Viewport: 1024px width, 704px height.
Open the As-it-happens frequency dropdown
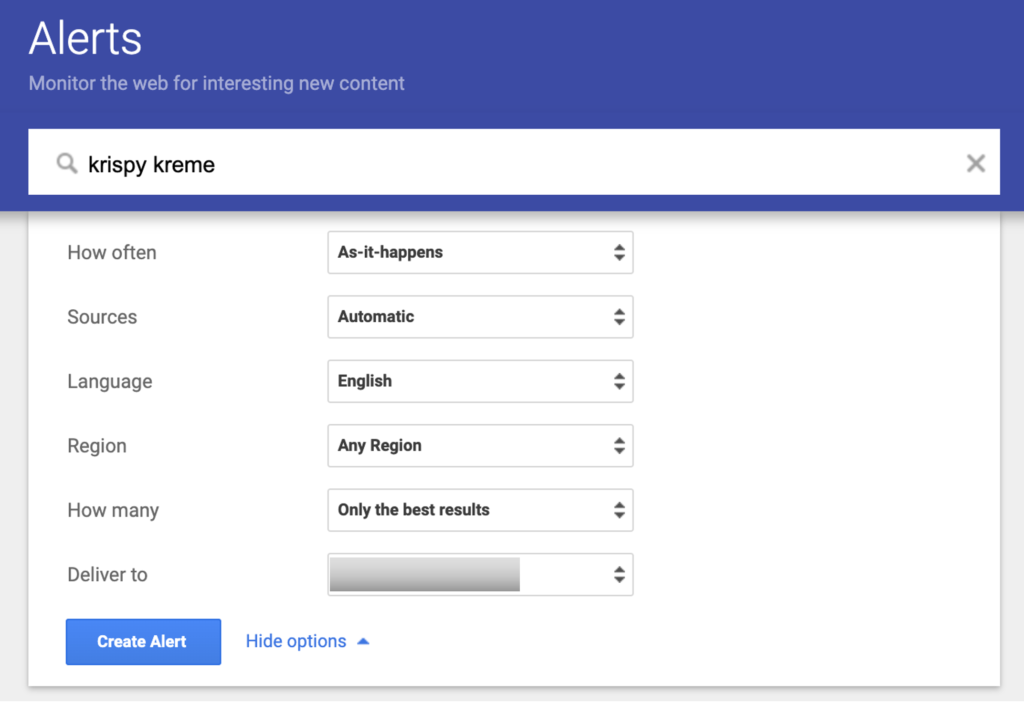click(480, 253)
